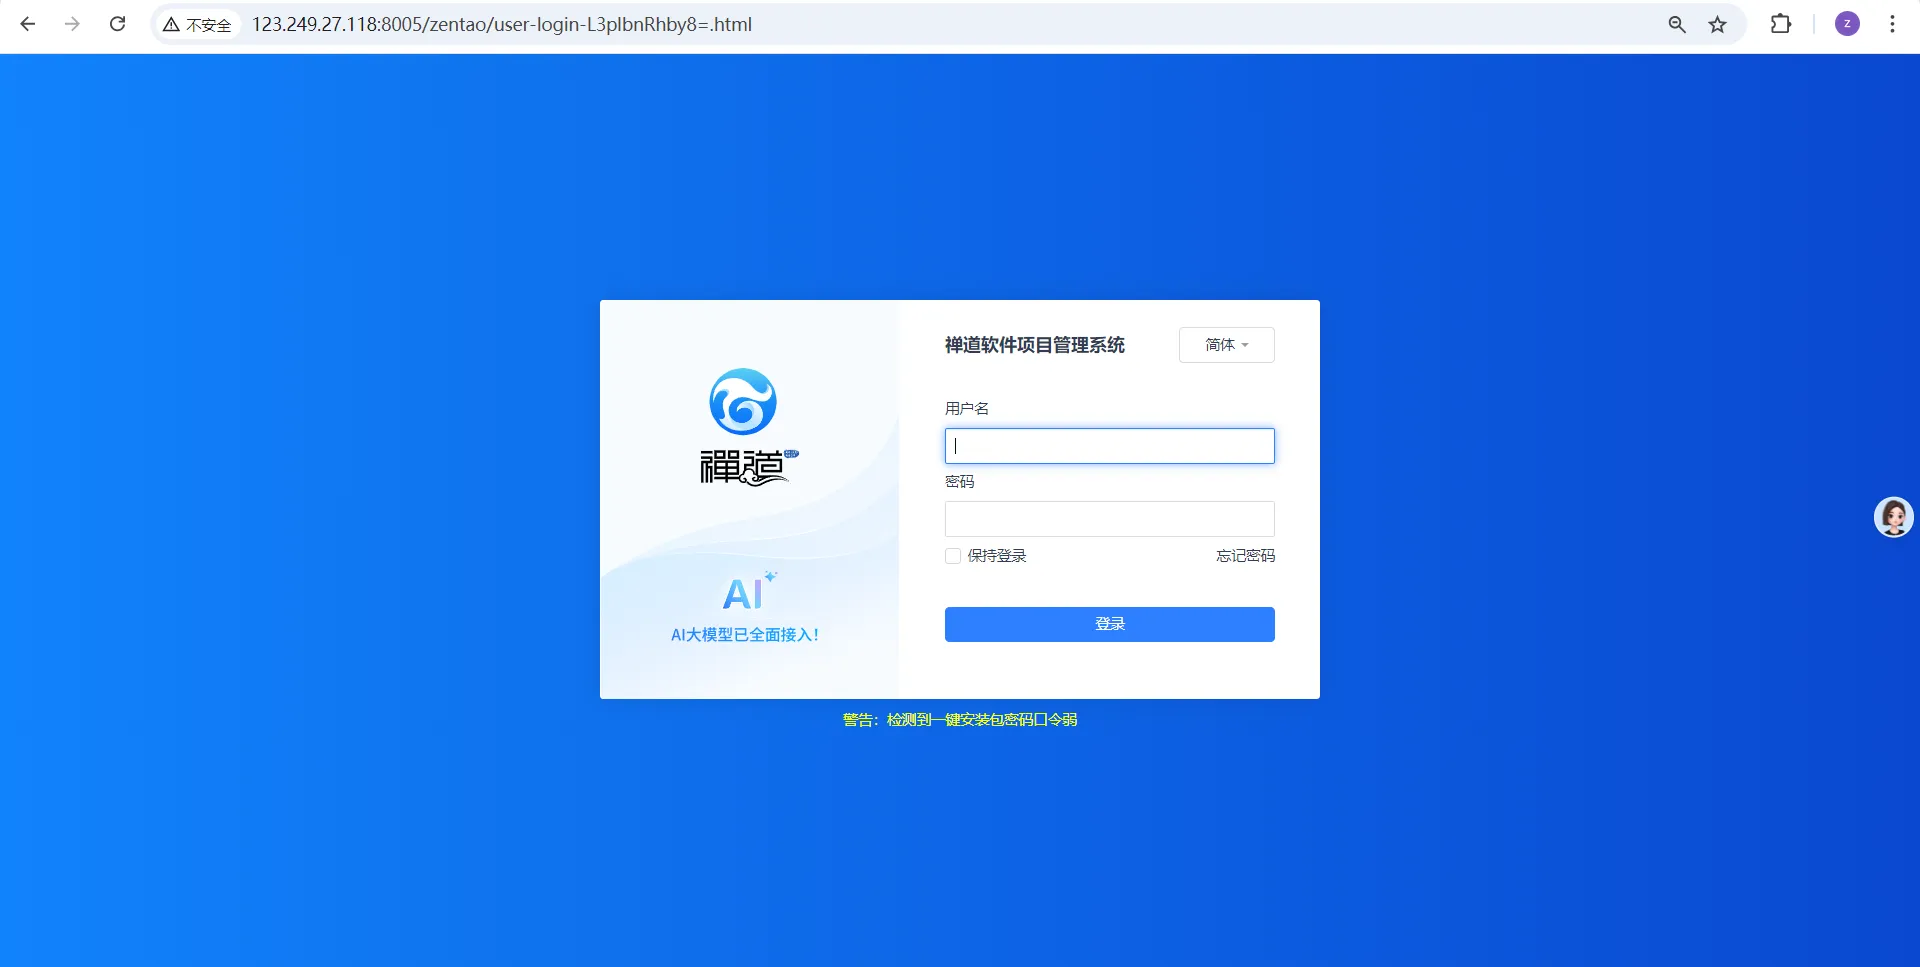
Task: Open the Chrome three-dot menu
Action: click(x=1892, y=24)
